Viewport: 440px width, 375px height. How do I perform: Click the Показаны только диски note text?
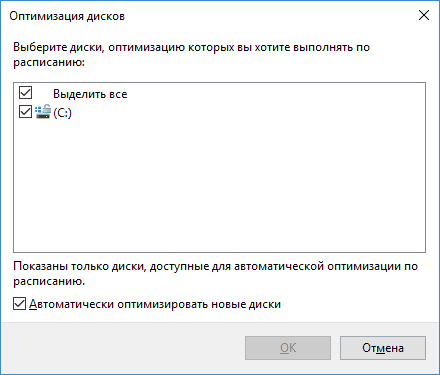215,274
